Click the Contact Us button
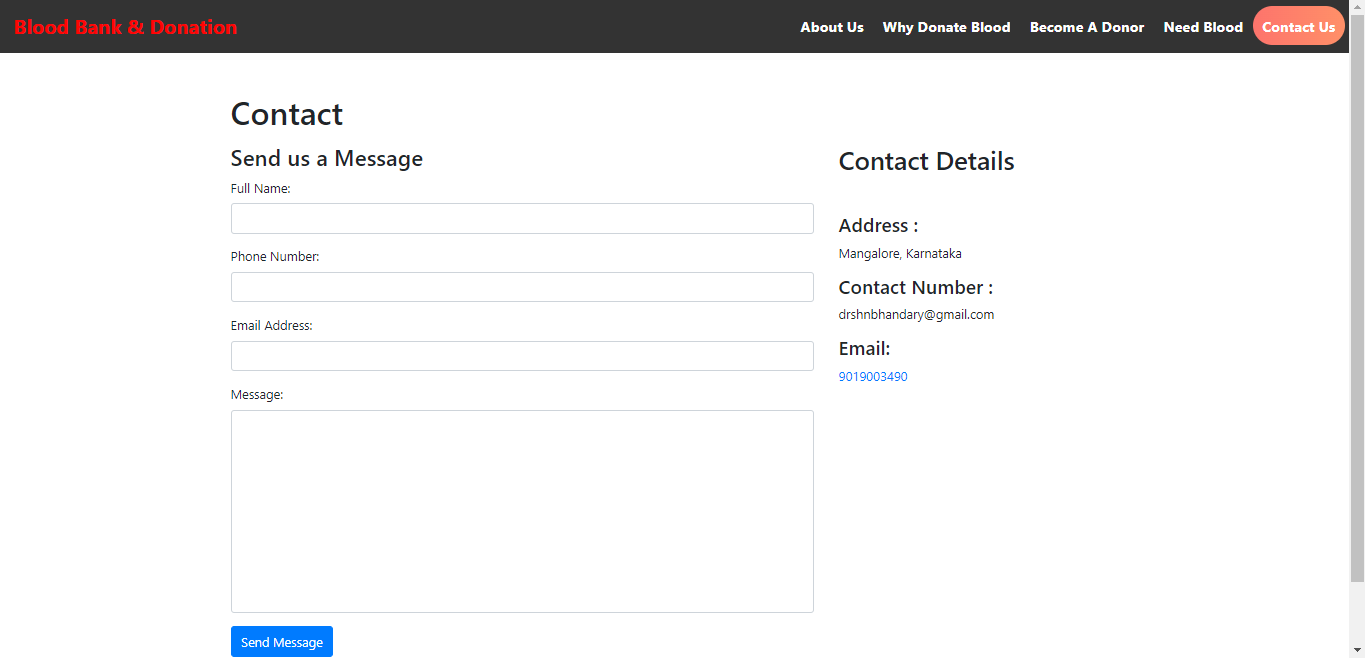This screenshot has height=658, width=1365. [1298, 26]
